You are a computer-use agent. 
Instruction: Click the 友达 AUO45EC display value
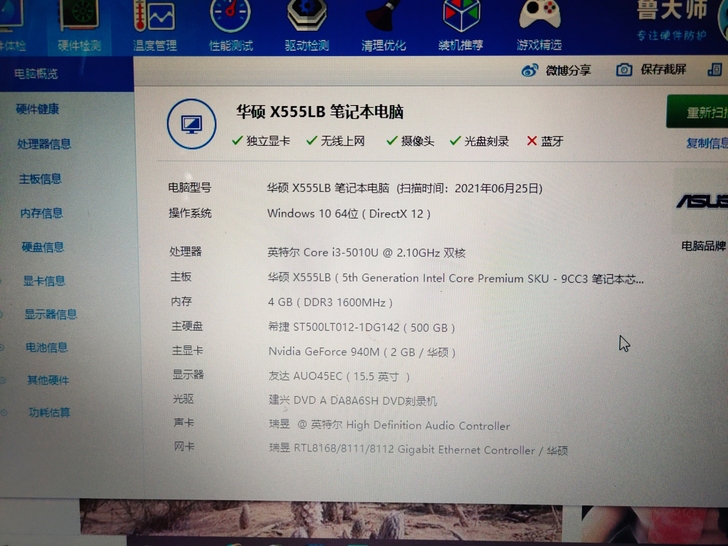pos(339,376)
